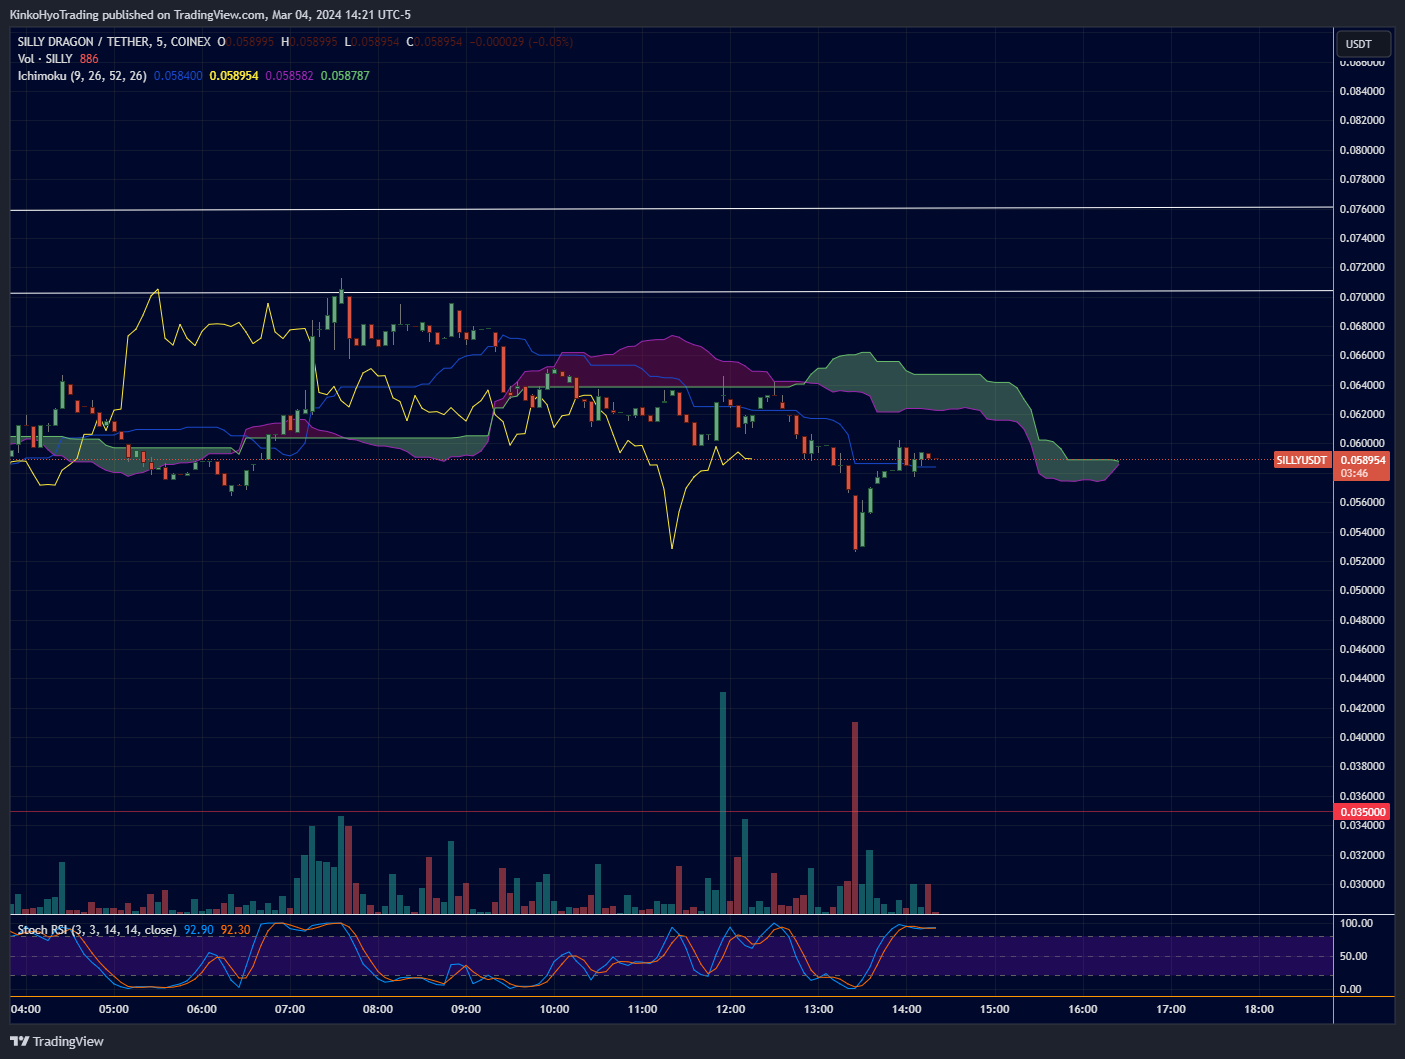This screenshot has width=1405, height=1059.
Task: Click the tall red volume bar after 13:00
Action: coord(855,818)
